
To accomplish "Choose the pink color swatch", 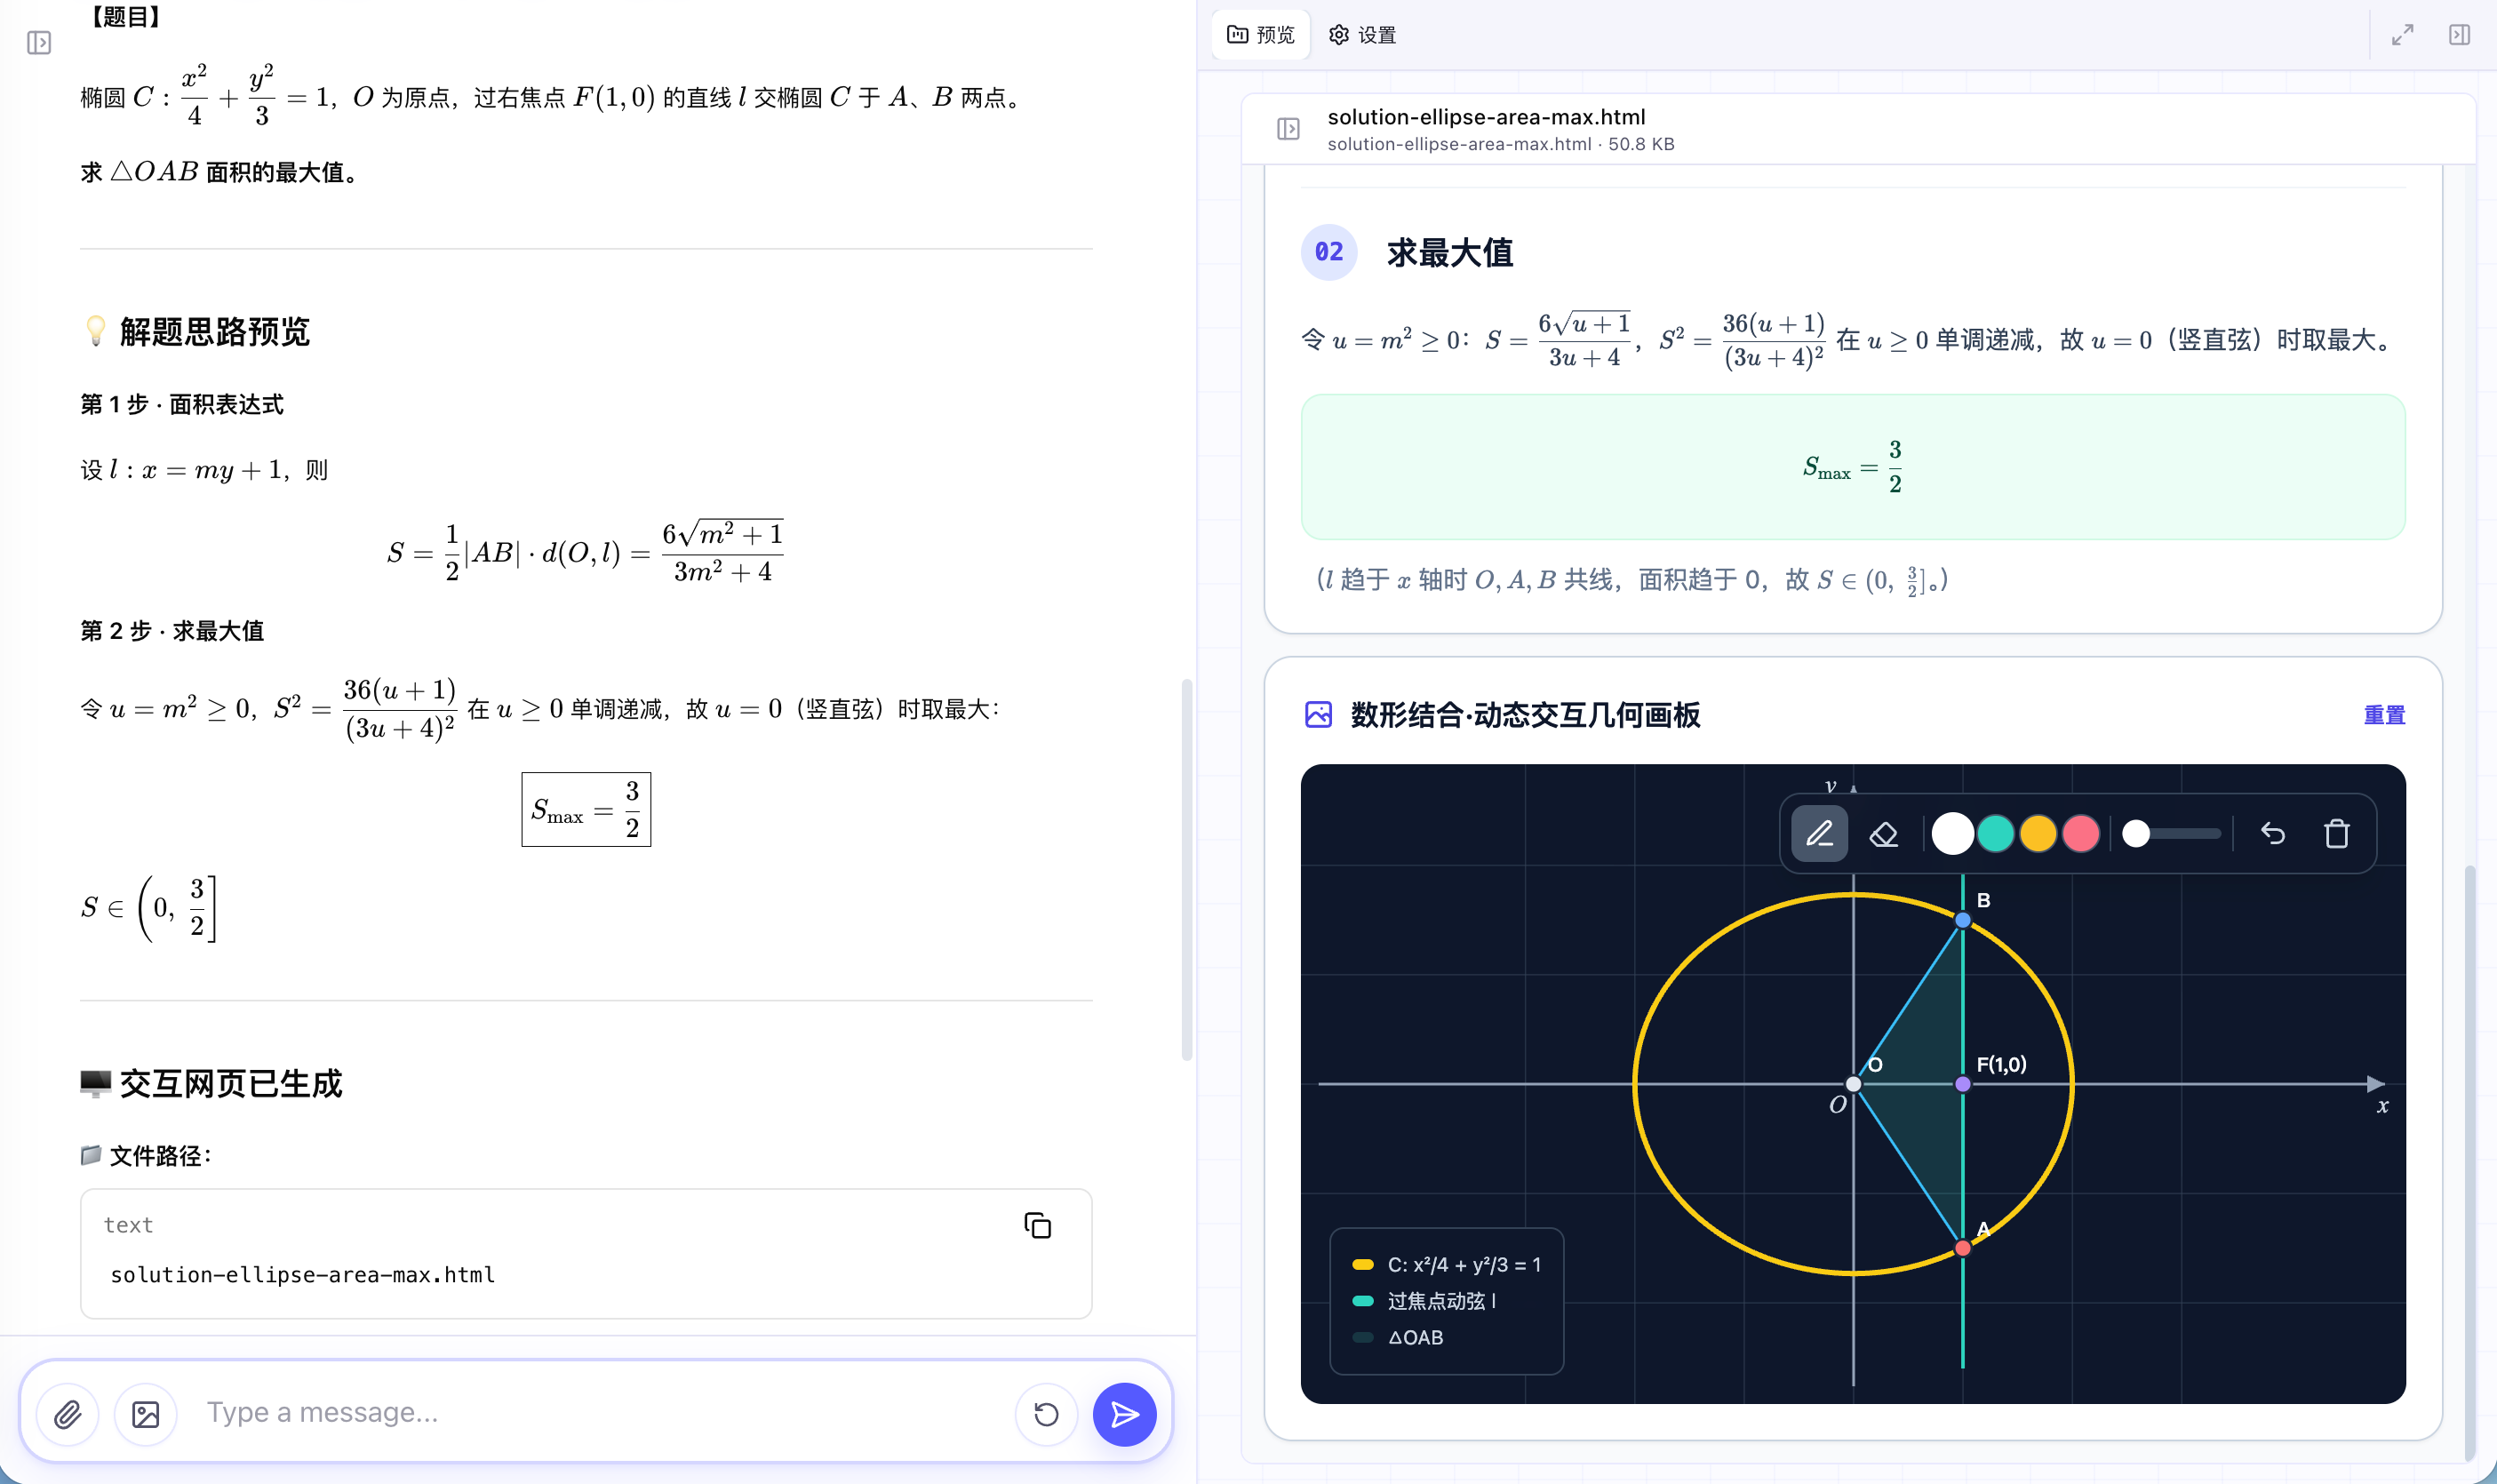I will (x=2081, y=833).
